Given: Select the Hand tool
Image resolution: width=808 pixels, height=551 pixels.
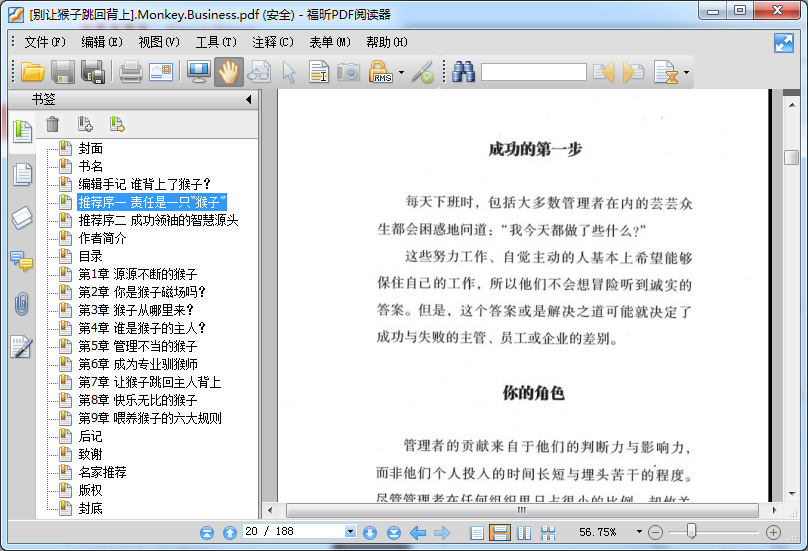Looking at the screenshot, I should [x=229, y=72].
